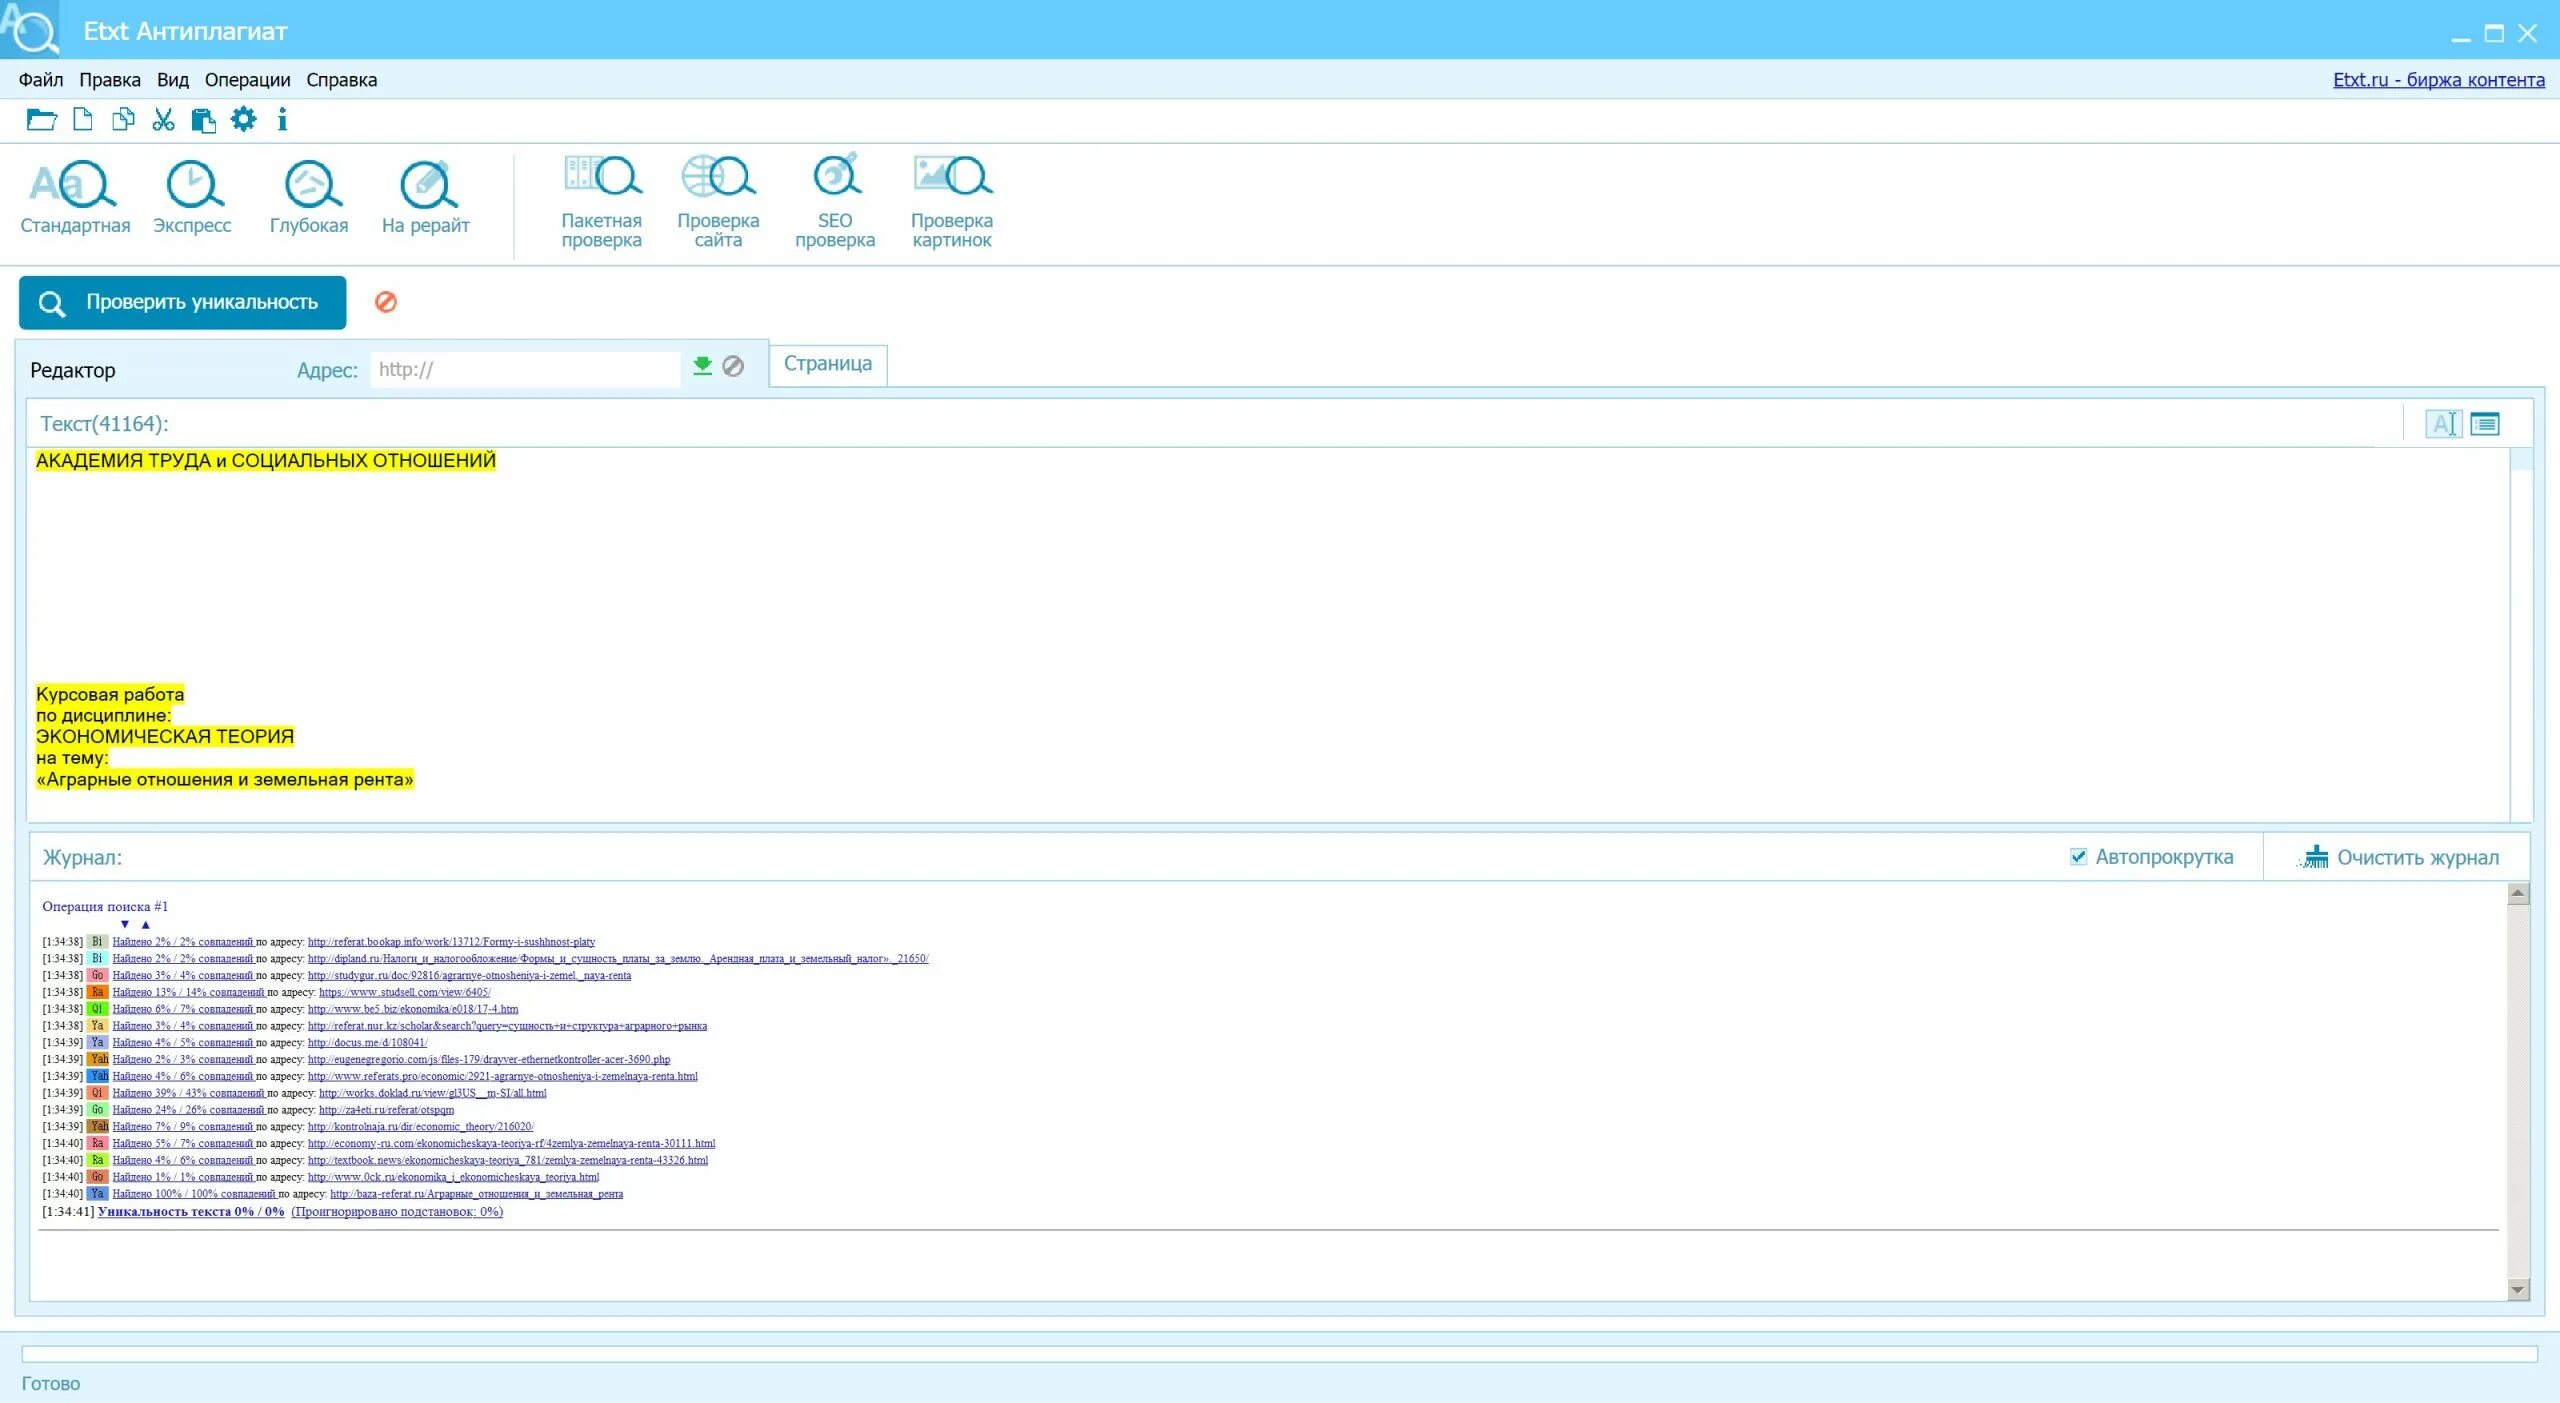Open Проверка сайта
The width and height of the screenshot is (2560, 1403).
(718, 201)
